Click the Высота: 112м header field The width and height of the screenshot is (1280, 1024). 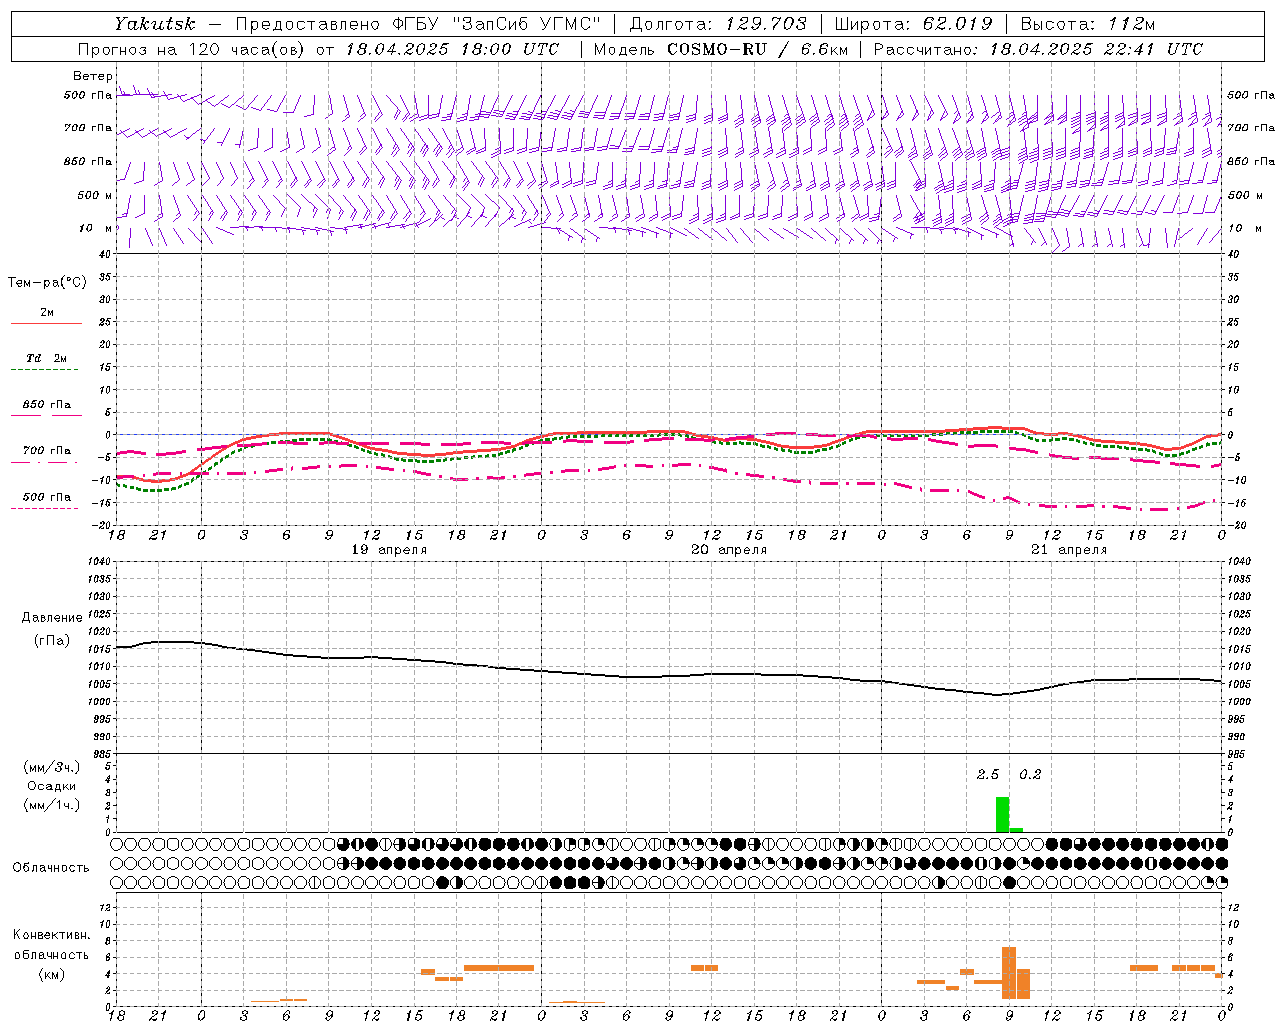pyautogui.click(x=1090, y=23)
